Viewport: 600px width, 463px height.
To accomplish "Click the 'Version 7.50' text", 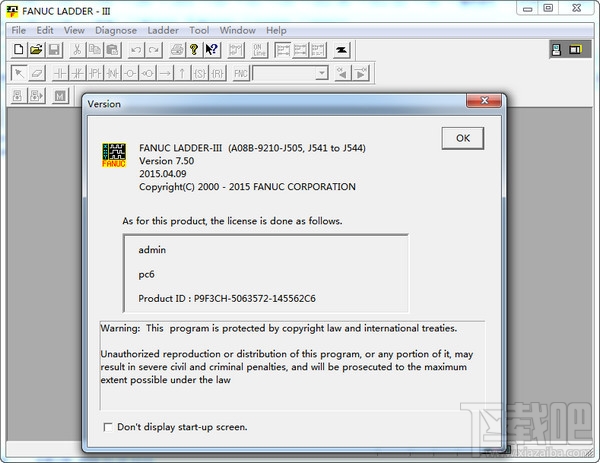I will coord(166,161).
